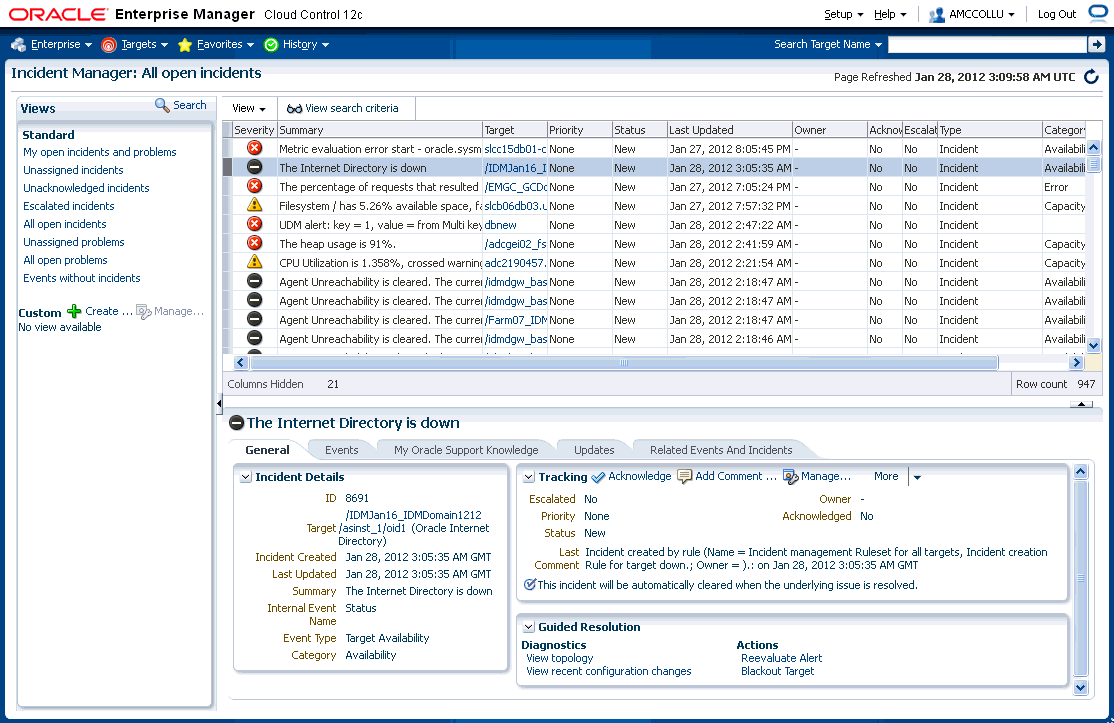1114x723 pixels.
Task: Click critical severity icon for Metric evaluation error
Action: click(x=254, y=148)
